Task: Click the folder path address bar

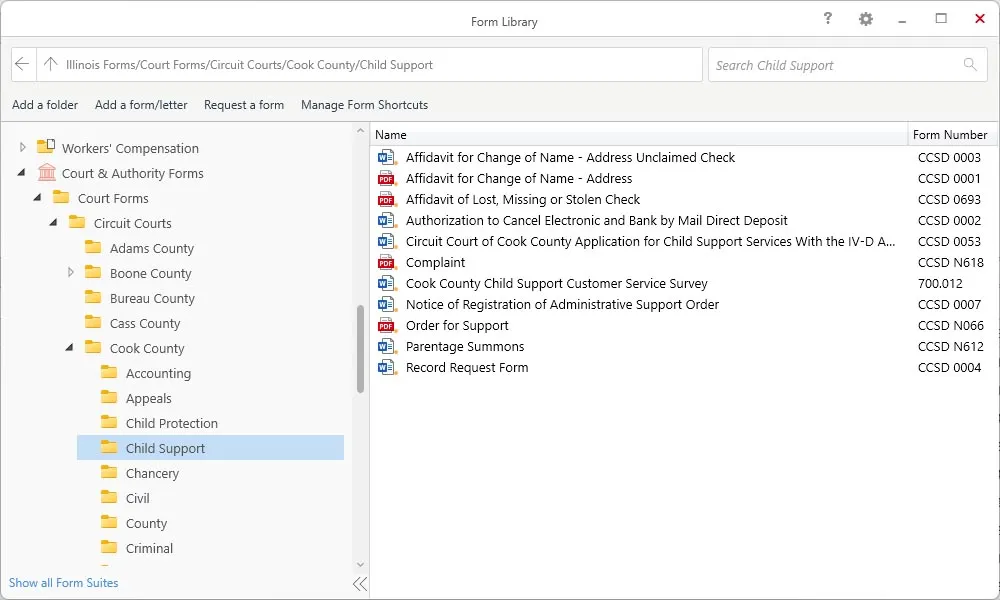Action: [x=369, y=64]
